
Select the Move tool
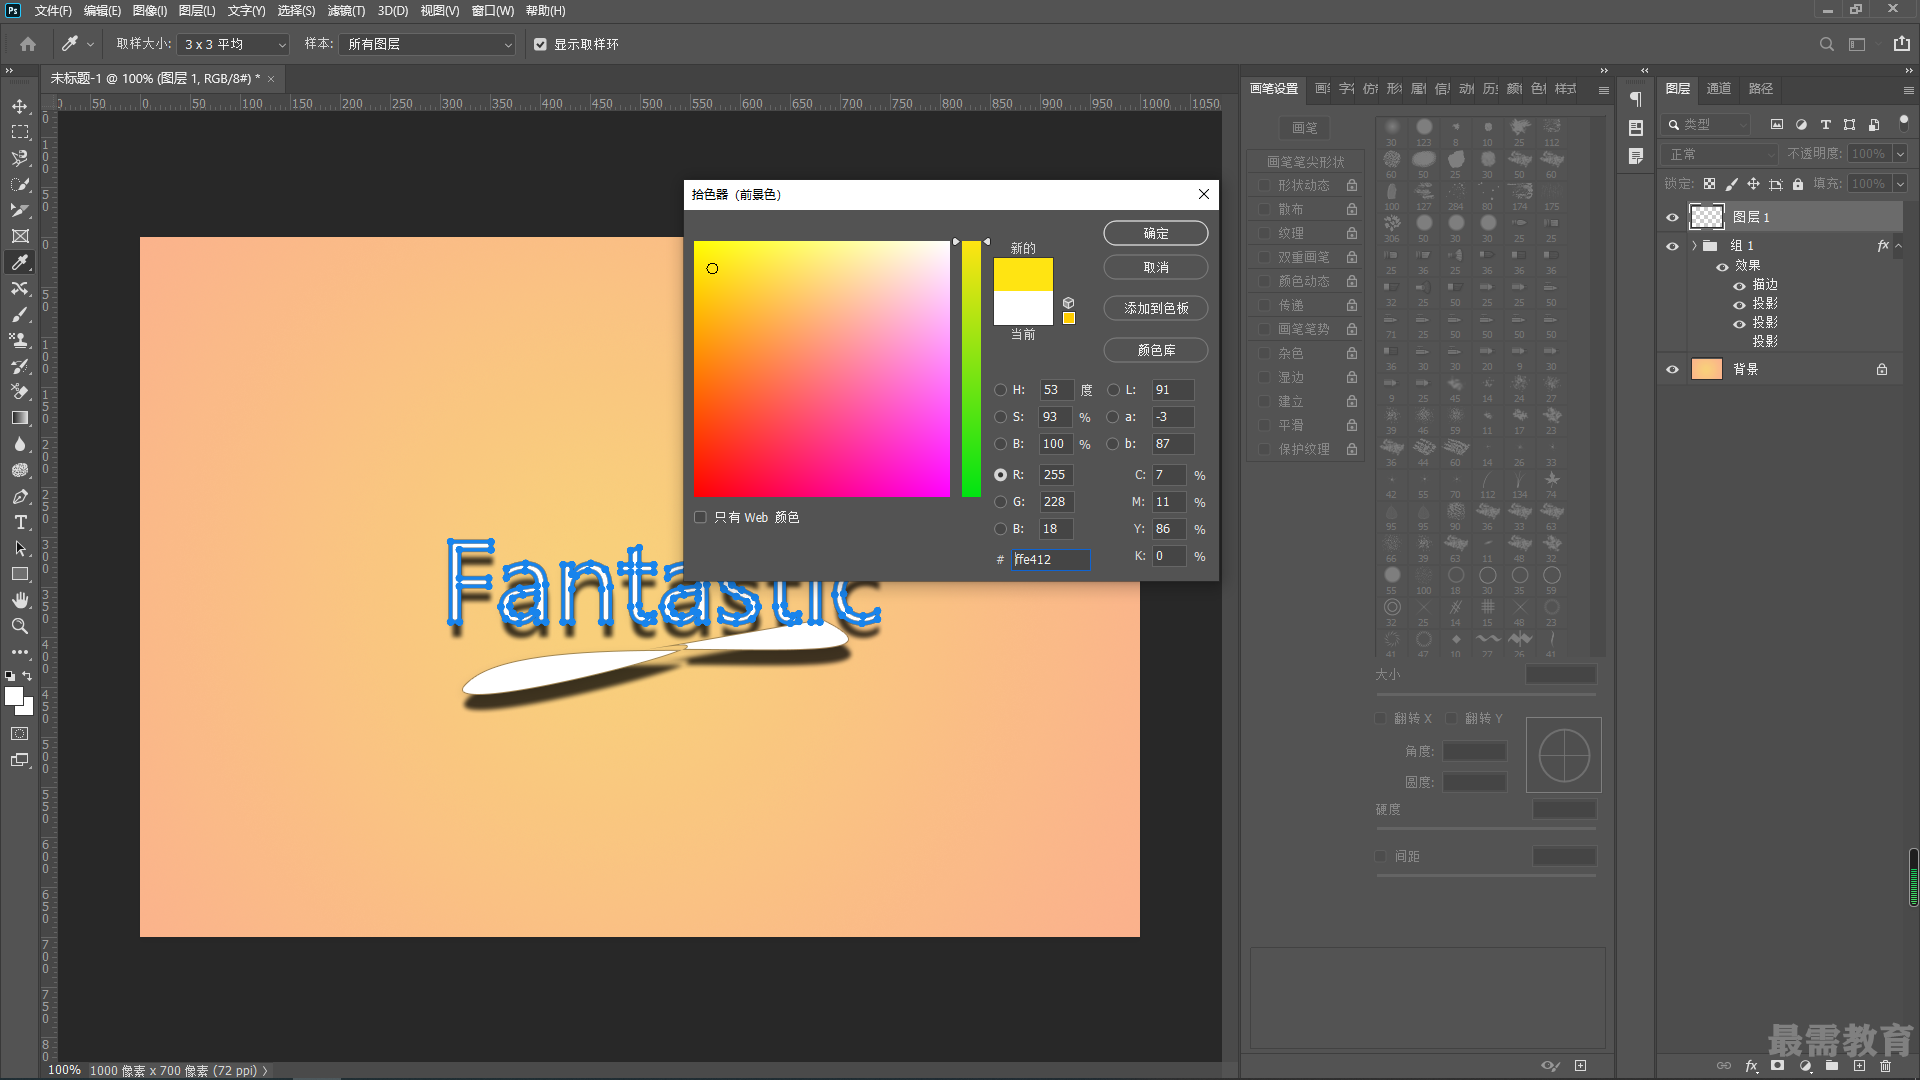pyautogui.click(x=20, y=106)
